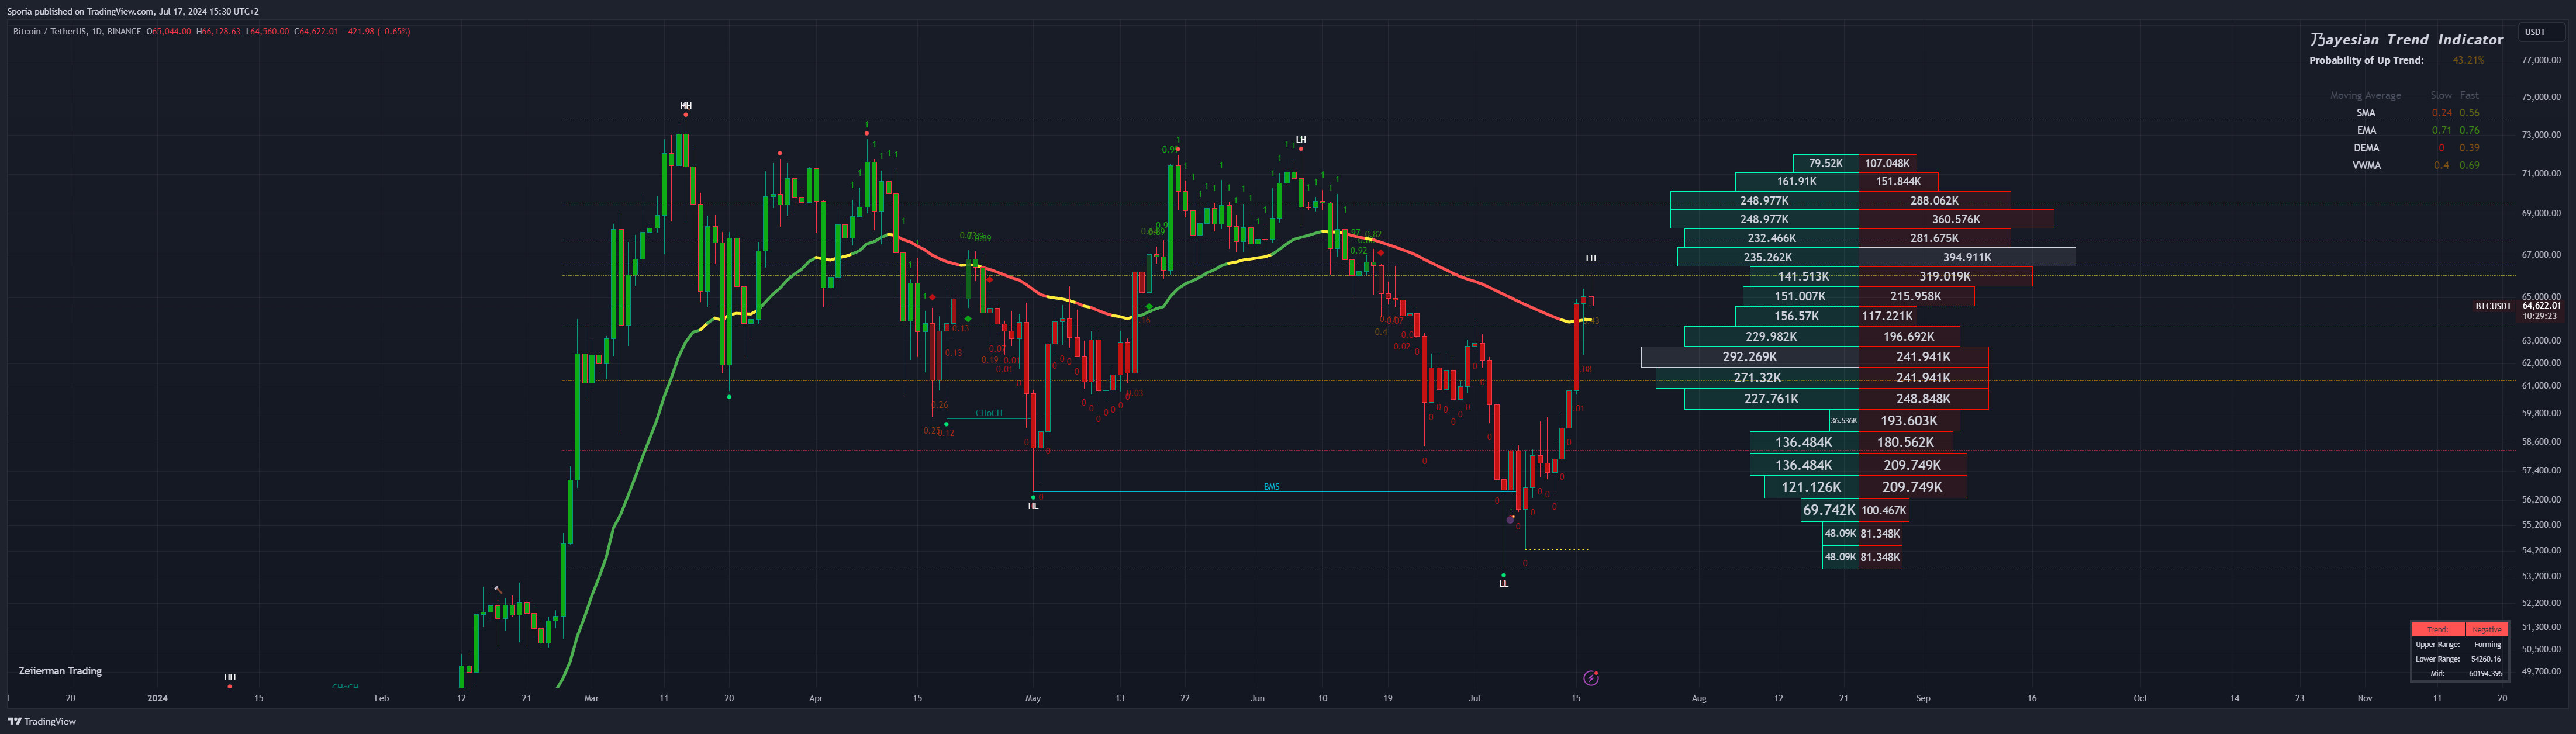The height and width of the screenshot is (734, 2576).
Task: Click the 394.911K volume profile bar
Action: click(1967, 257)
